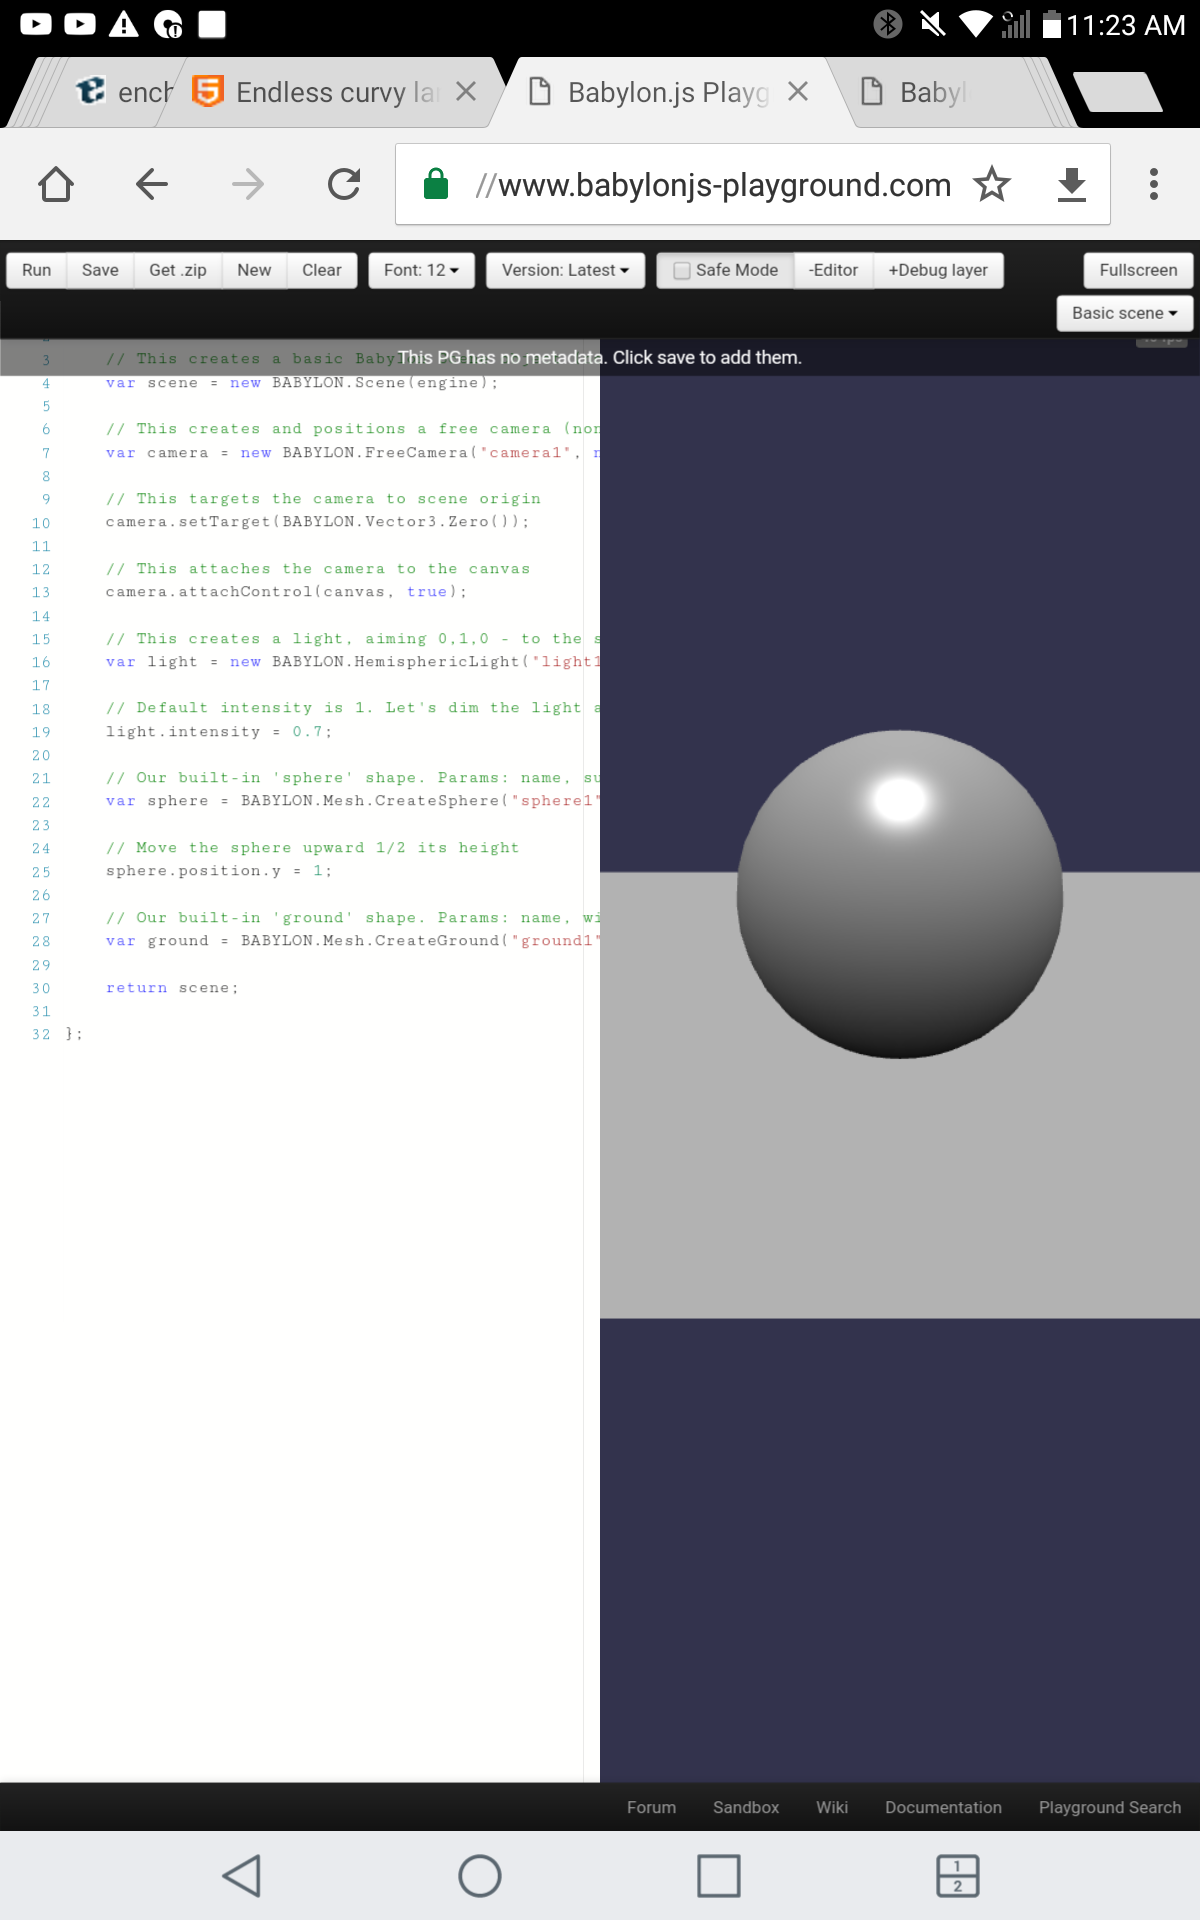Open the browser three-dot menu
The image size is (1200, 1920).
(x=1154, y=184)
